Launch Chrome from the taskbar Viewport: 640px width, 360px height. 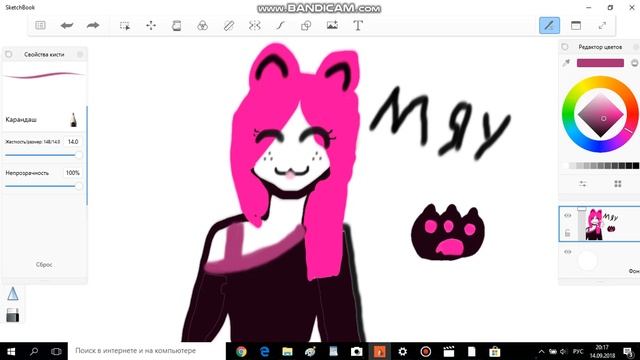tap(241, 351)
